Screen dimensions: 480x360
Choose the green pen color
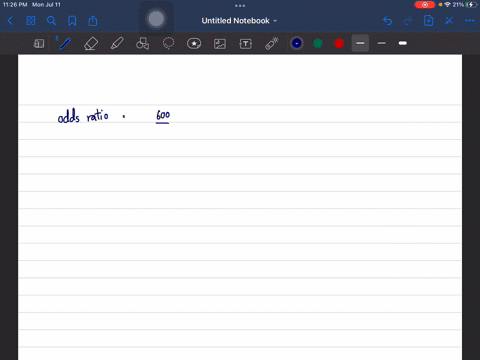[x=318, y=43]
